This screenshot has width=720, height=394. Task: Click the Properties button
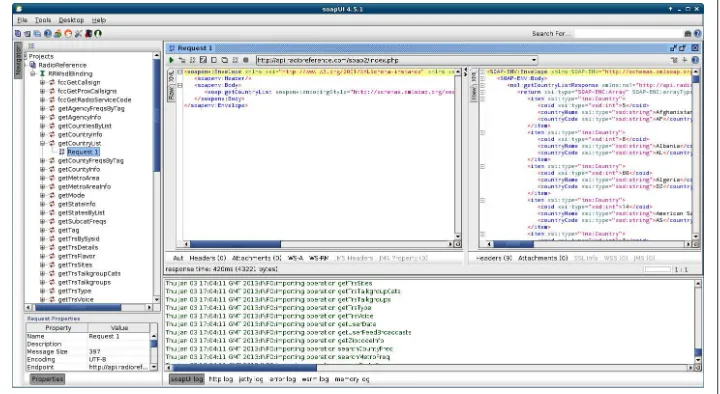click(47, 379)
